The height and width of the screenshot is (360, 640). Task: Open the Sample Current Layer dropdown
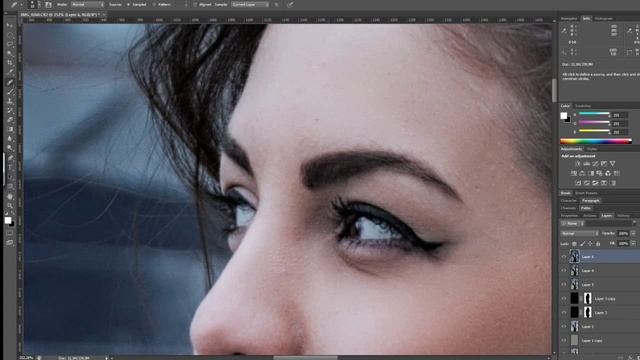(250, 4)
